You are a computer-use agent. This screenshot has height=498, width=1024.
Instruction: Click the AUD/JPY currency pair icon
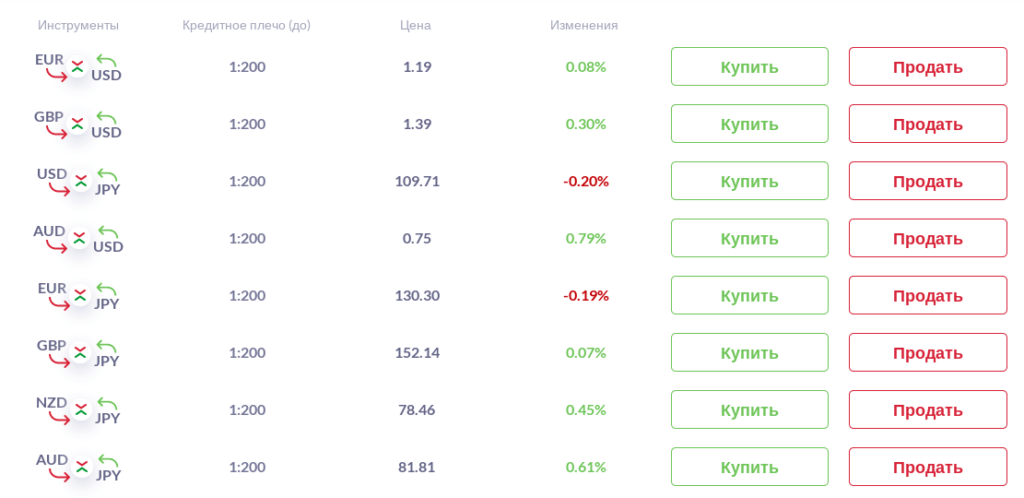(x=78, y=466)
